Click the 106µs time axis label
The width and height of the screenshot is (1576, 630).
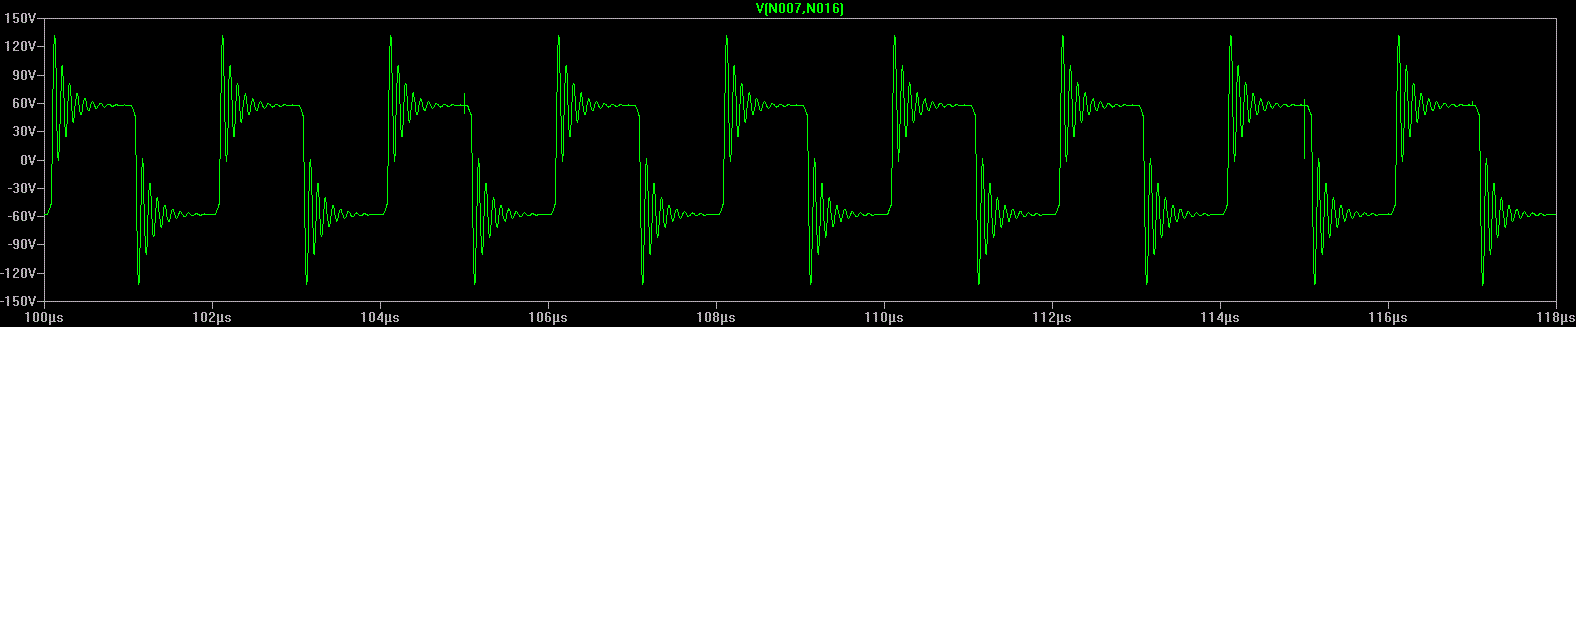coord(548,318)
